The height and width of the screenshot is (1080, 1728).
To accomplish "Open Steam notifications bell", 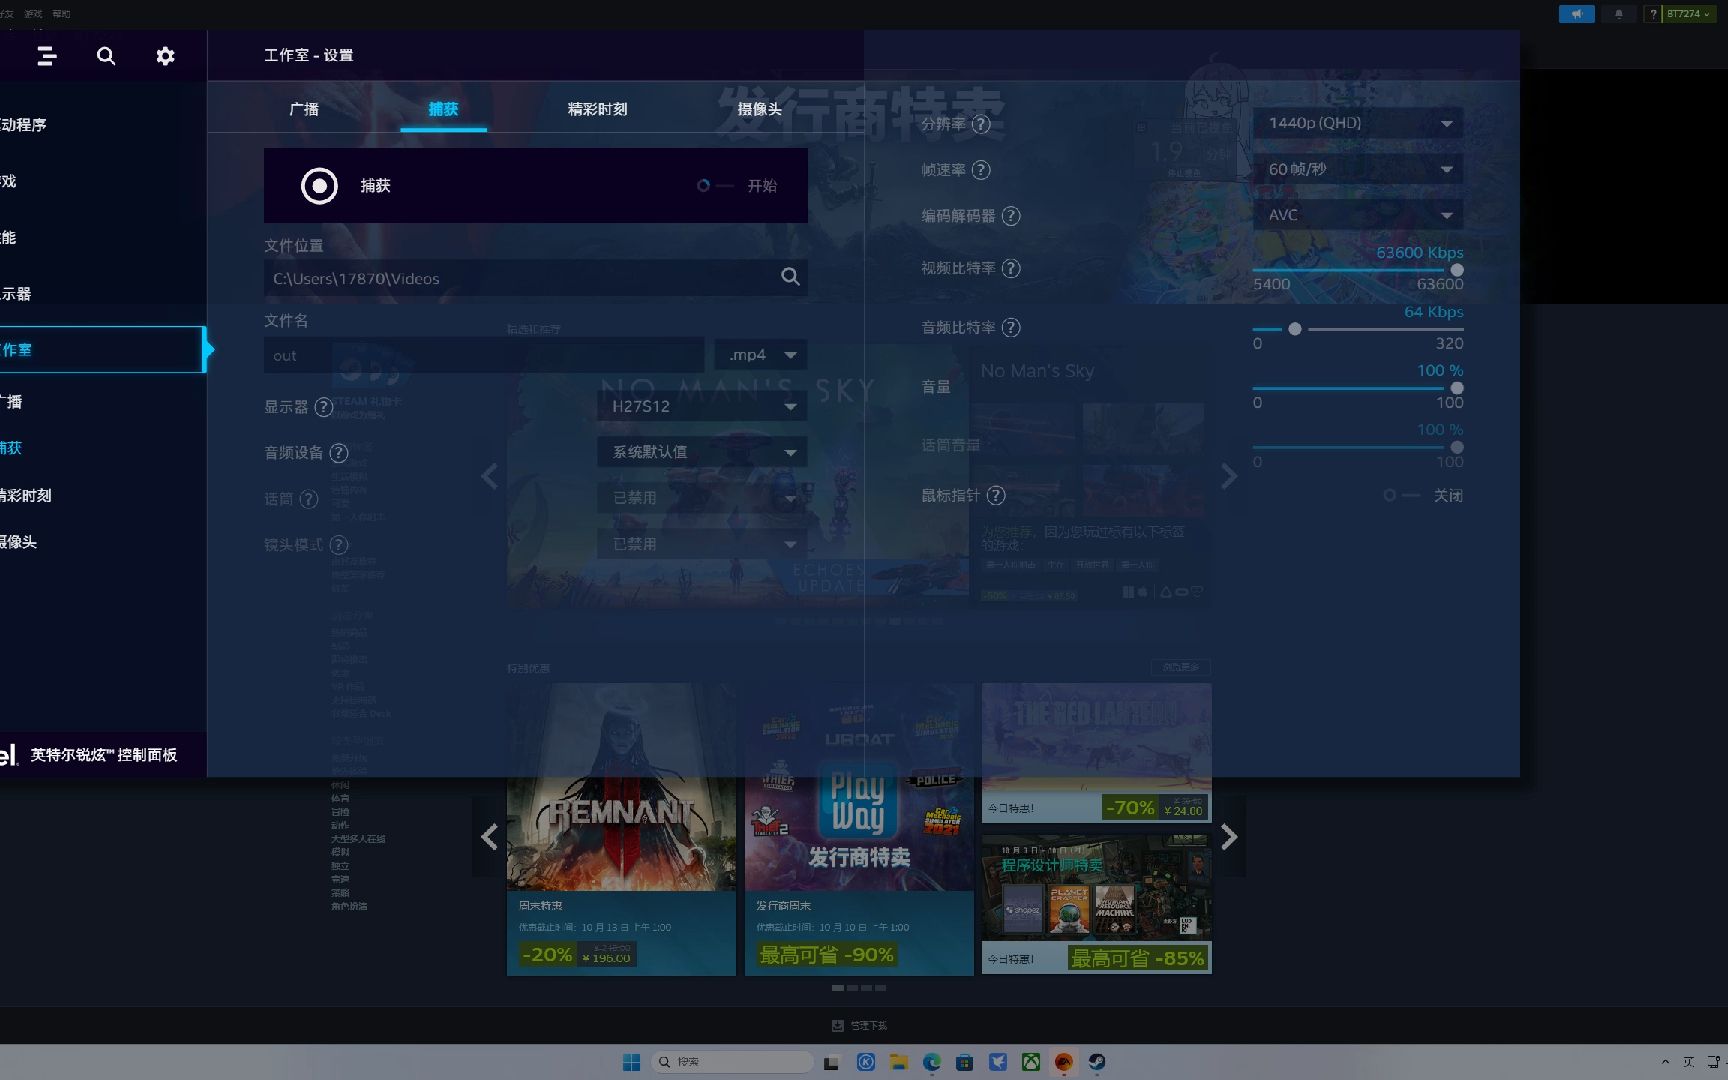I will tap(1618, 14).
